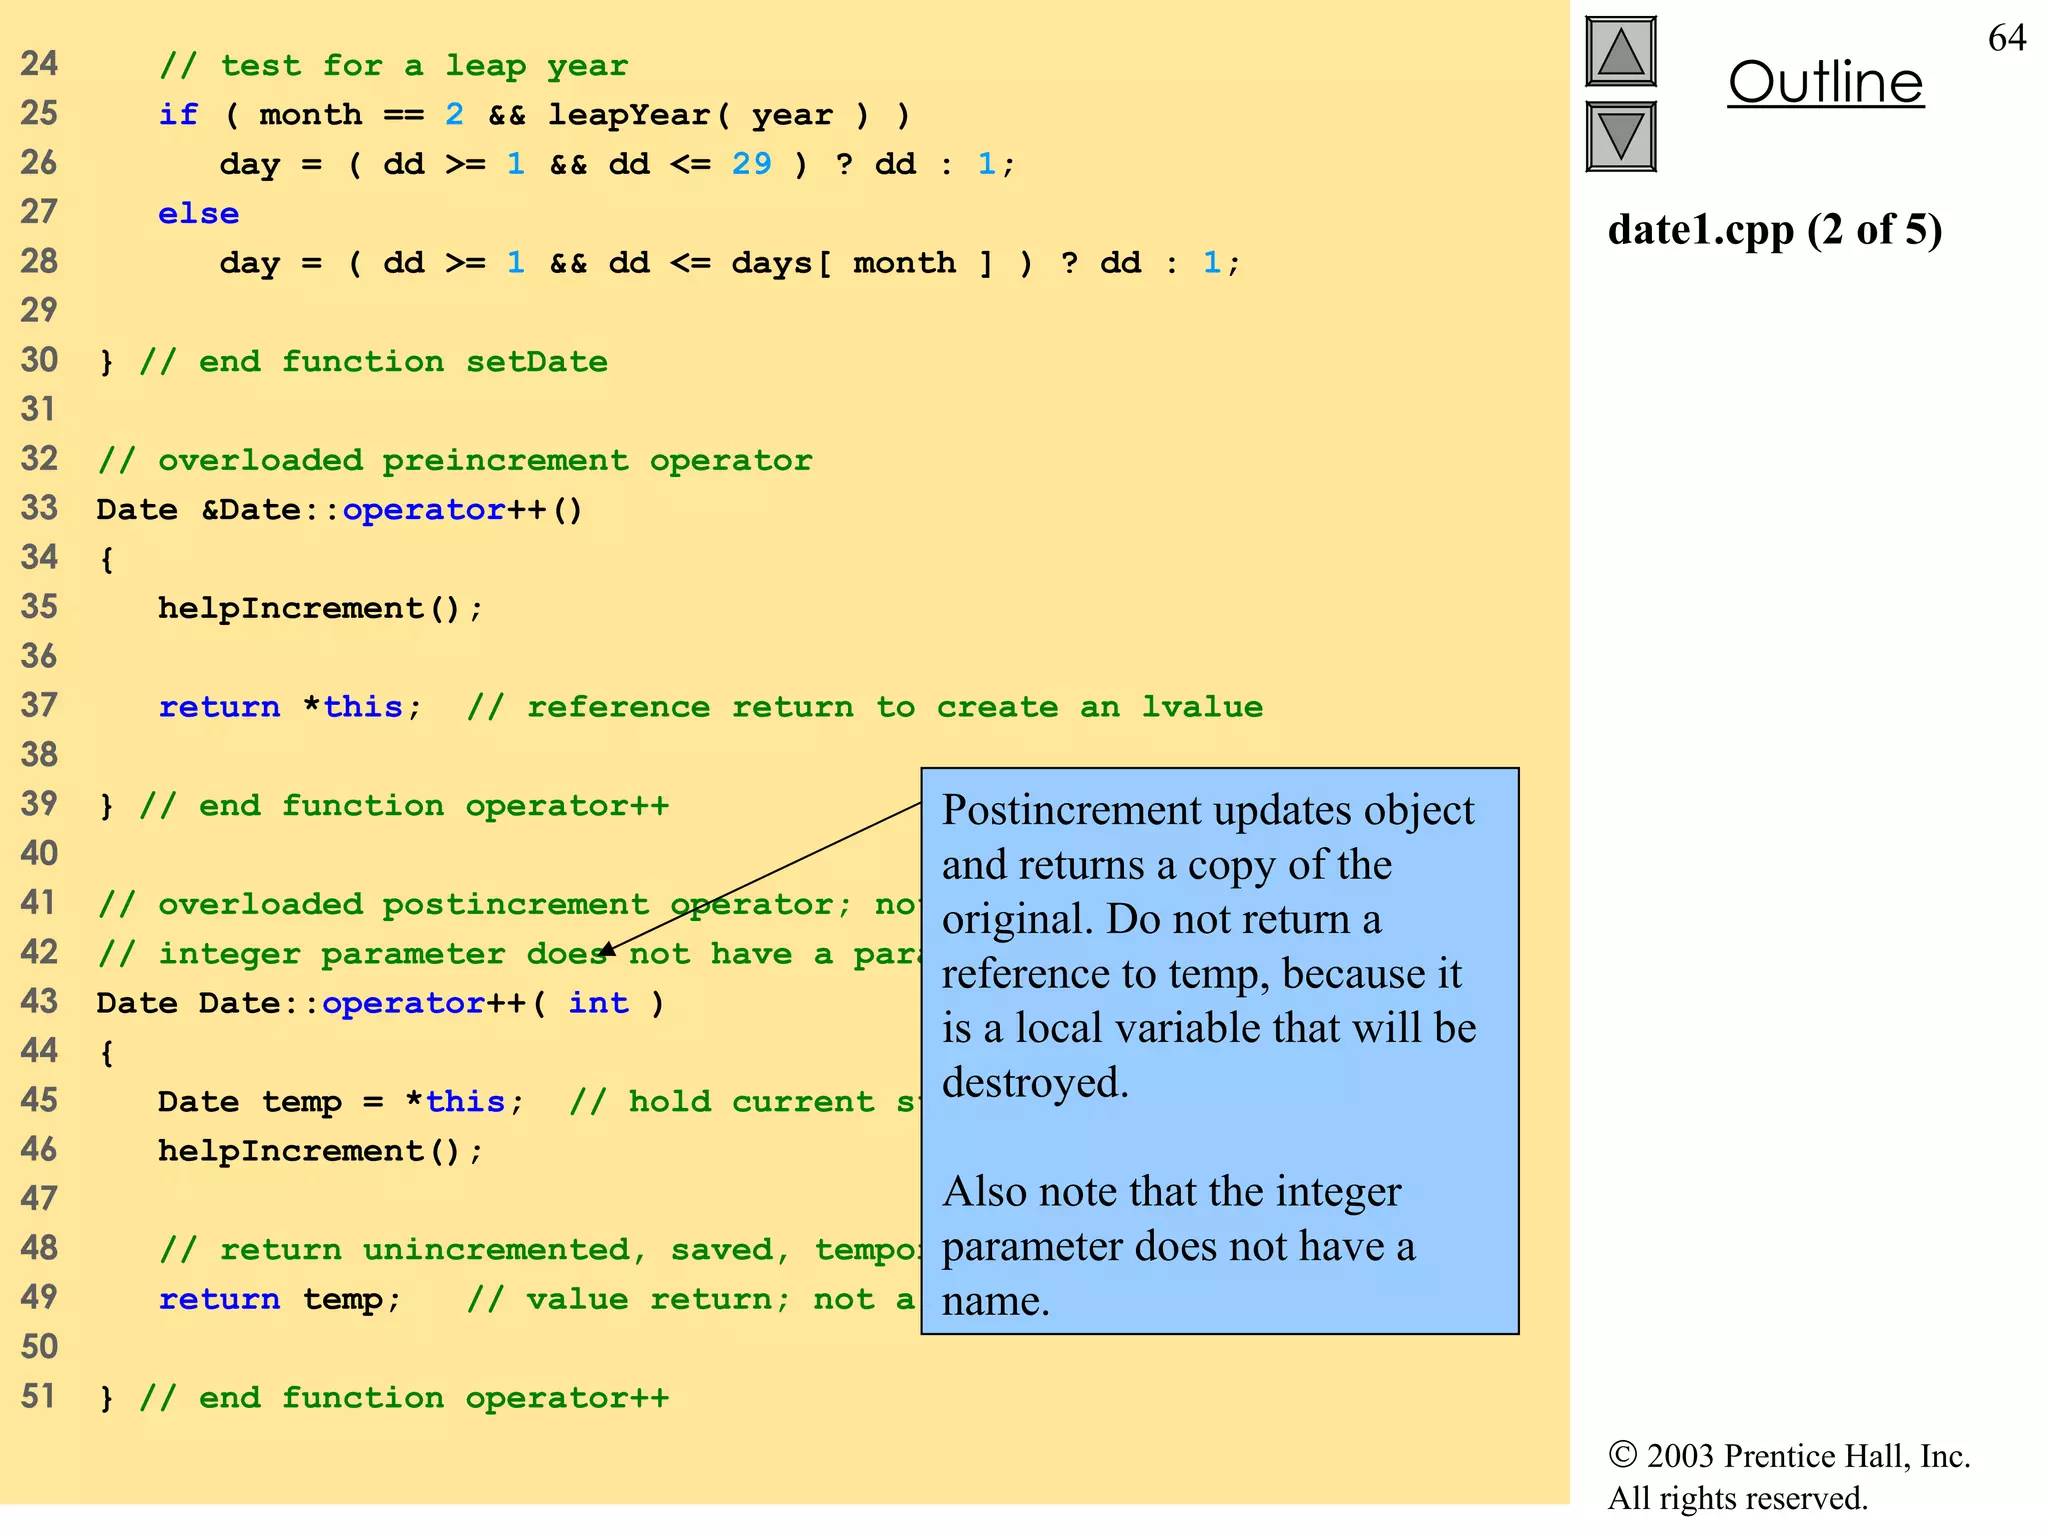This screenshot has width=2048, height=1536.
Task: Click the blue Postincrement explanation callout
Action: [x=1220, y=1051]
